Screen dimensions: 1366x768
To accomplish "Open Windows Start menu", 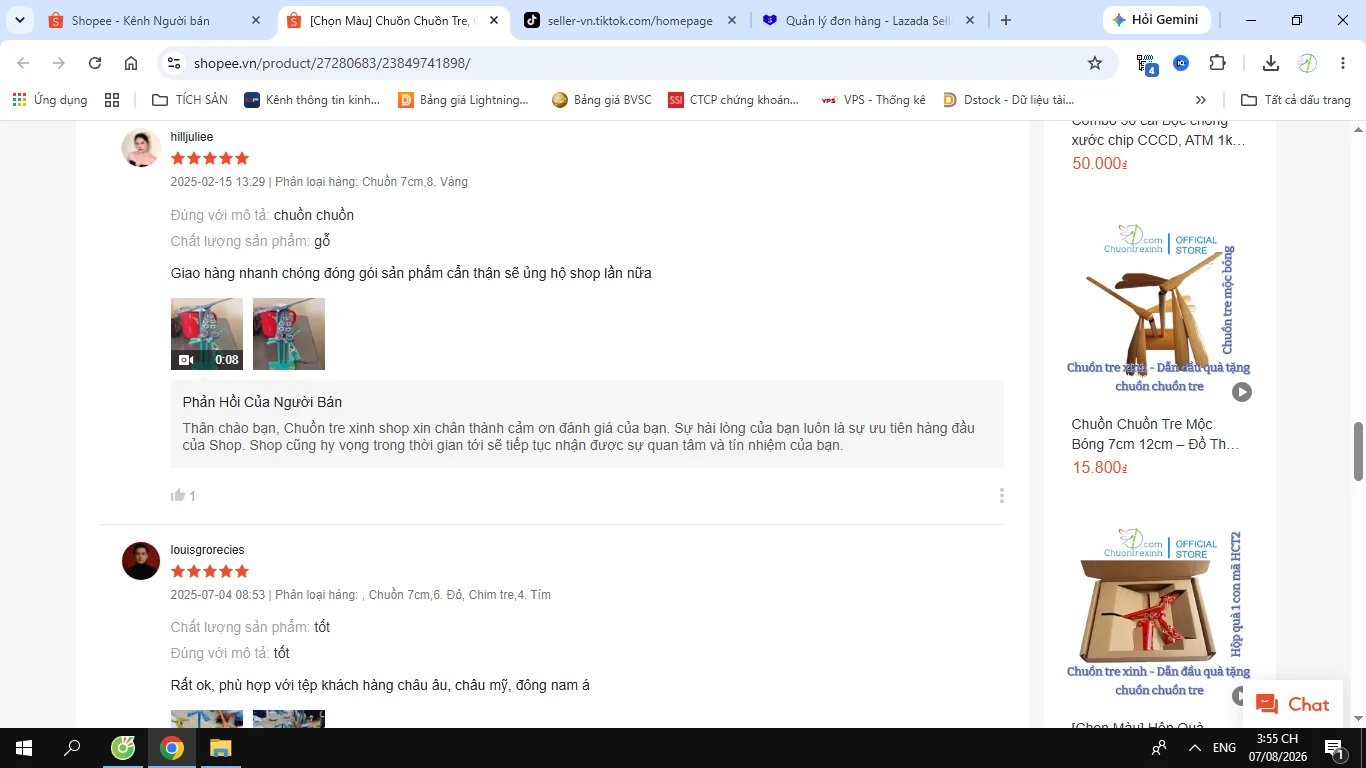I will point(23,748).
